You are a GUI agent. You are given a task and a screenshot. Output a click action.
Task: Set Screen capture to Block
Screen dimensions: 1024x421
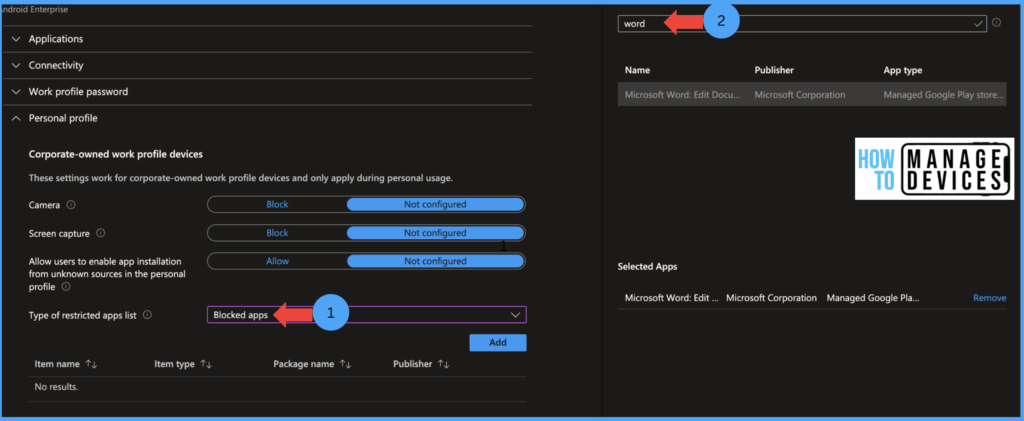[277, 232]
